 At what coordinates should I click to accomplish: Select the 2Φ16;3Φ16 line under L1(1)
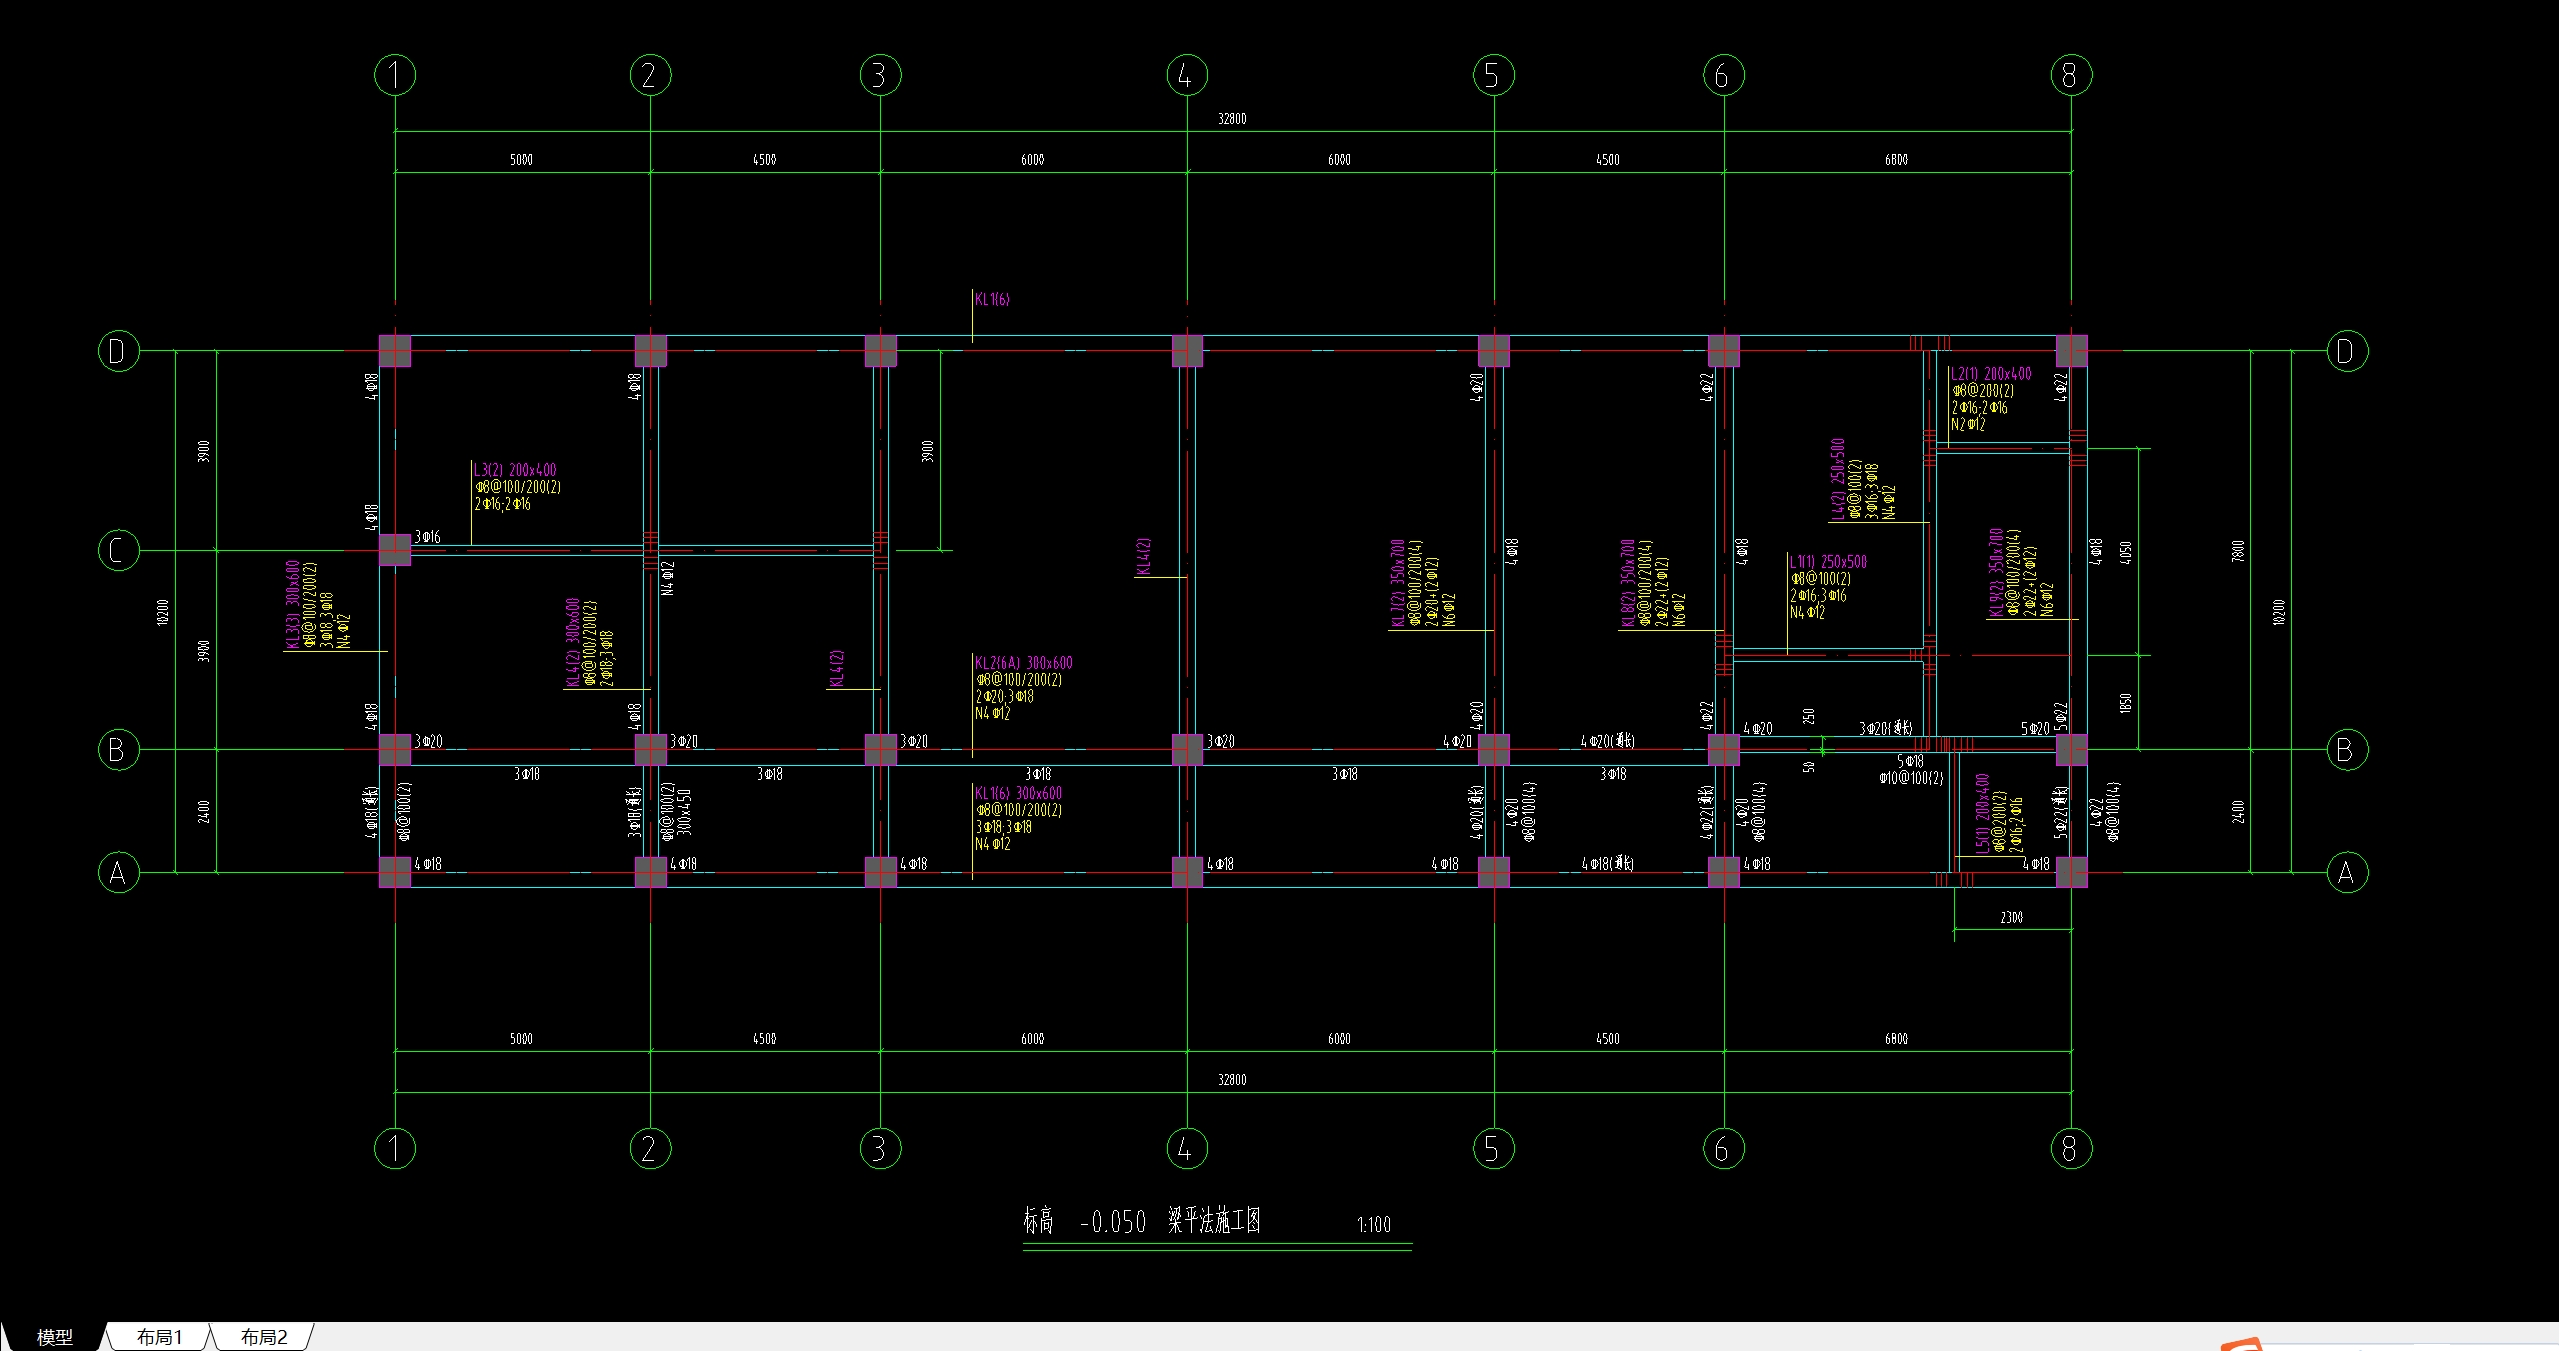coord(1818,596)
